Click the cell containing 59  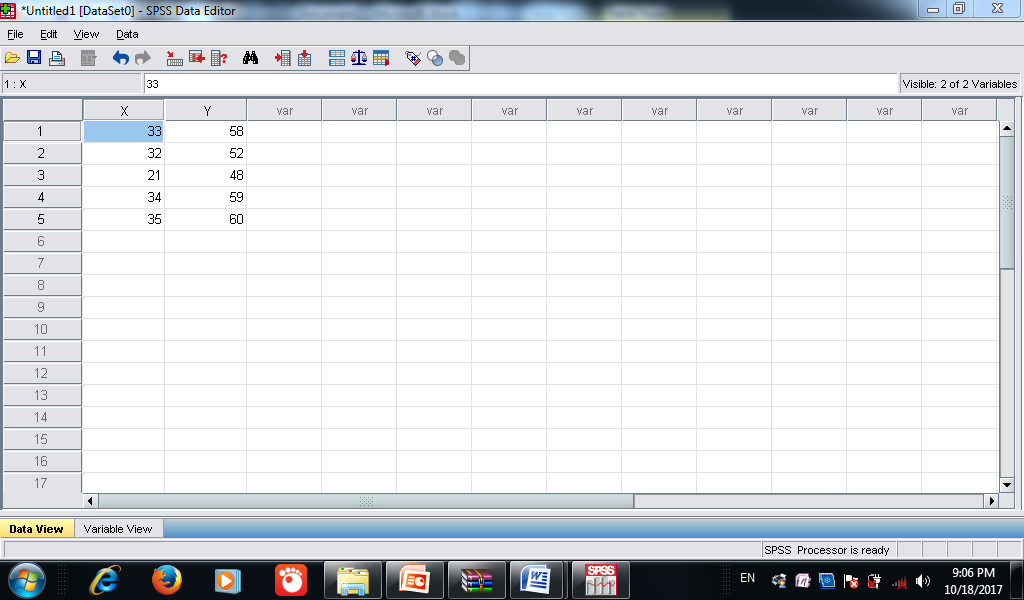[206, 197]
